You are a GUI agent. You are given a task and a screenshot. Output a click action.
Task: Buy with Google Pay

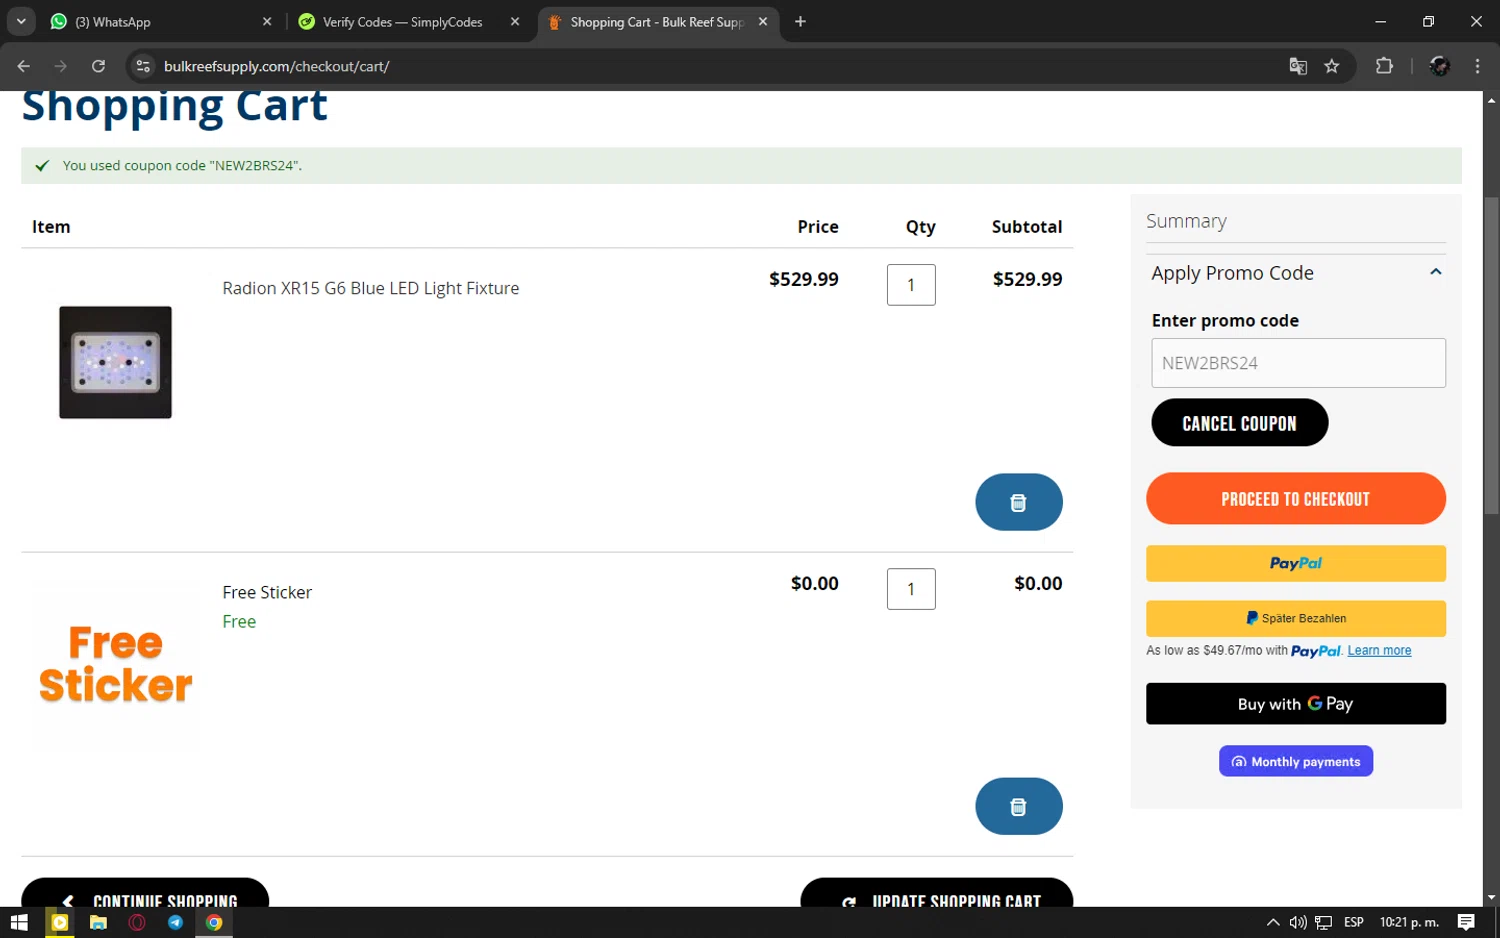point(1295,704)
